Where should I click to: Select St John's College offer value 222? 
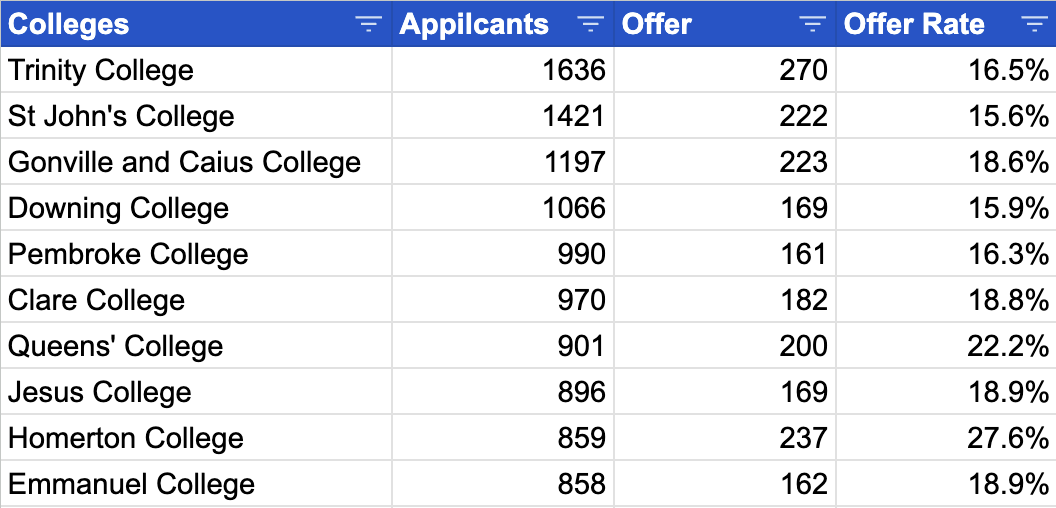pos(804,116)
